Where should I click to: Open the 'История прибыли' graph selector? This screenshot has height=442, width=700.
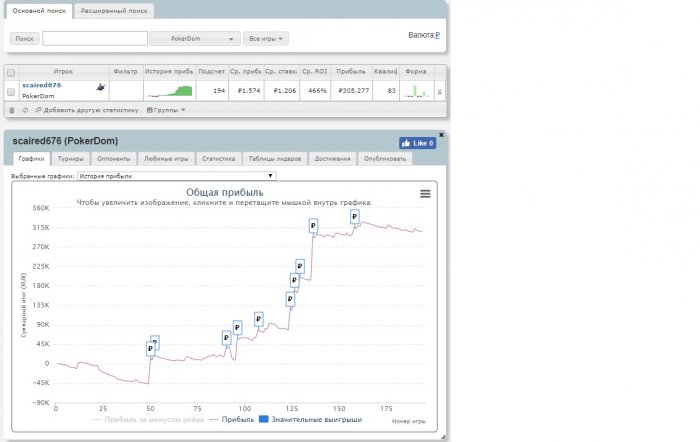(175, 175)
